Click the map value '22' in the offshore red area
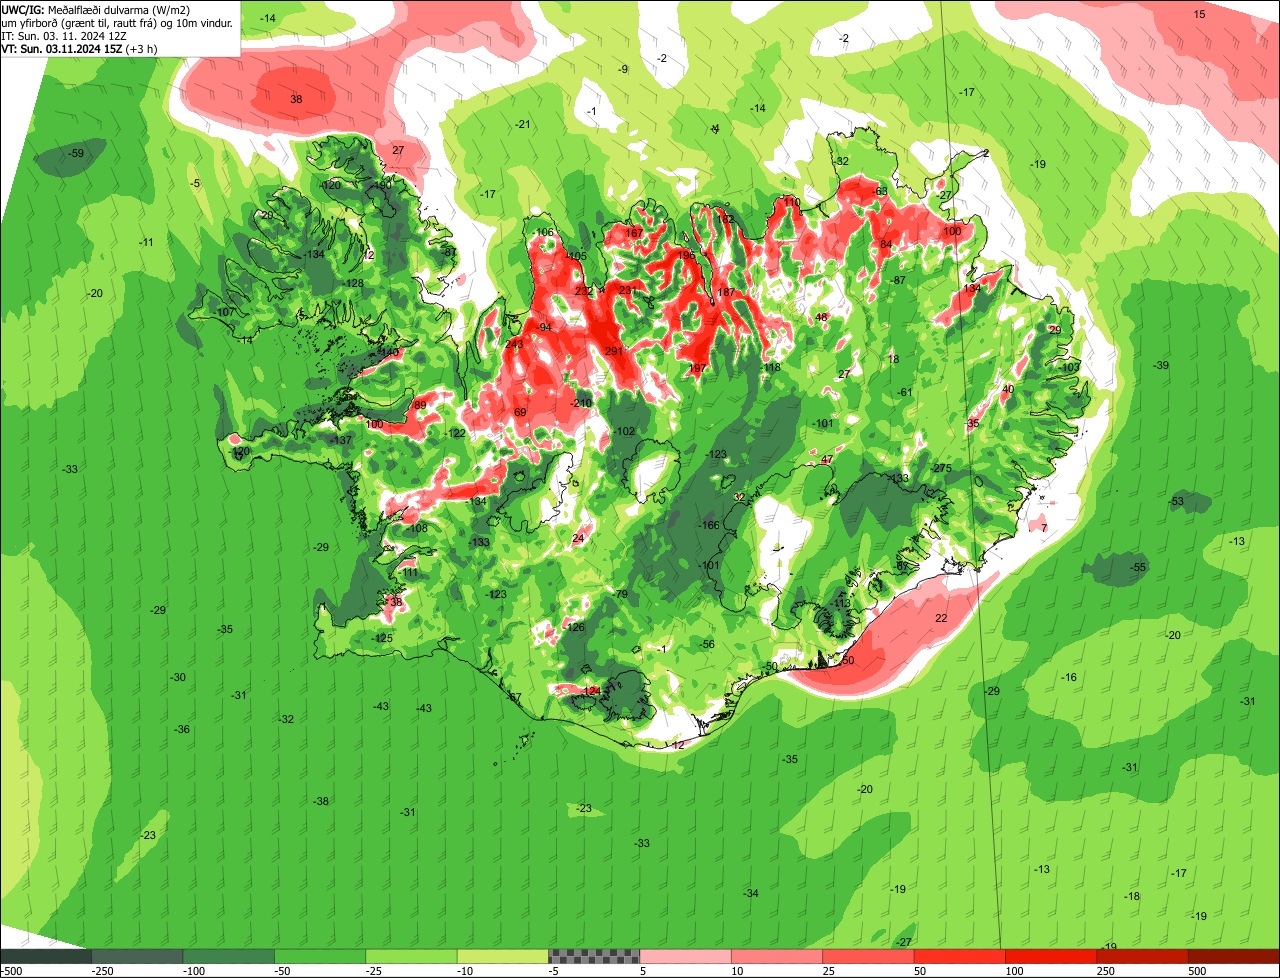This screenshot has height=978, width=1280. pos(941,618)
